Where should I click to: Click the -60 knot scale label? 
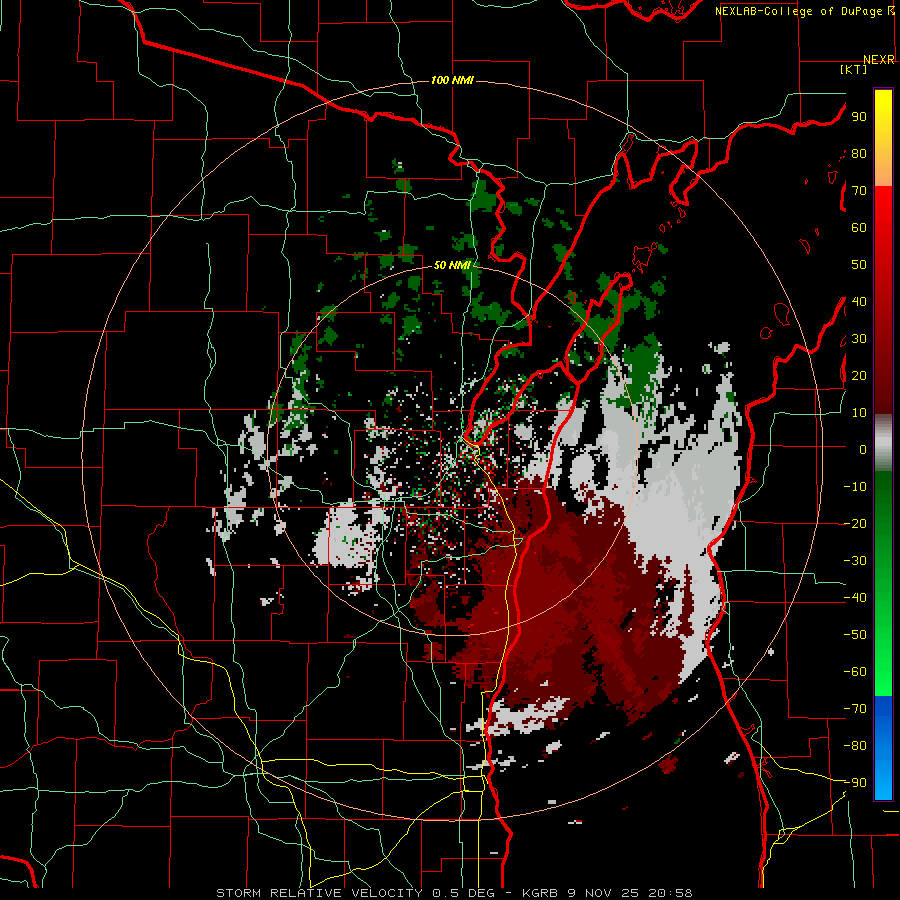click(855, 672)
